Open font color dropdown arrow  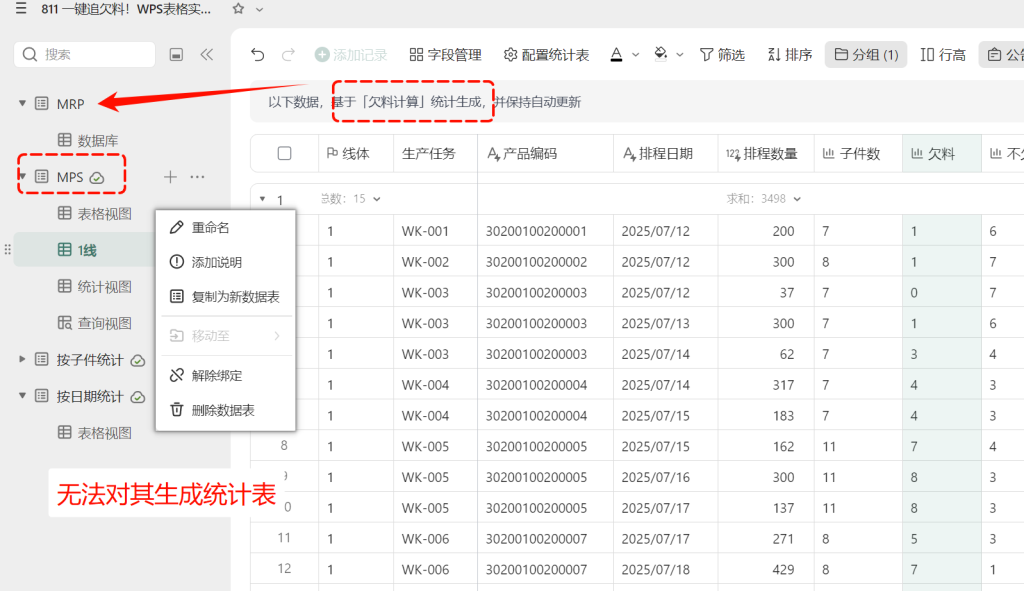click(x=635, y=55)
